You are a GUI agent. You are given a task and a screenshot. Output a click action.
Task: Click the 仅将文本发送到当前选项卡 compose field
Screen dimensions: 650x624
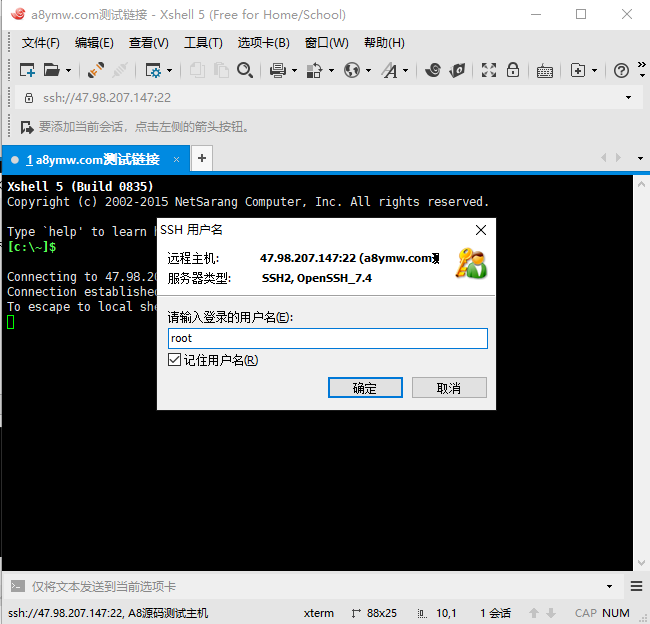coord(315,586)
